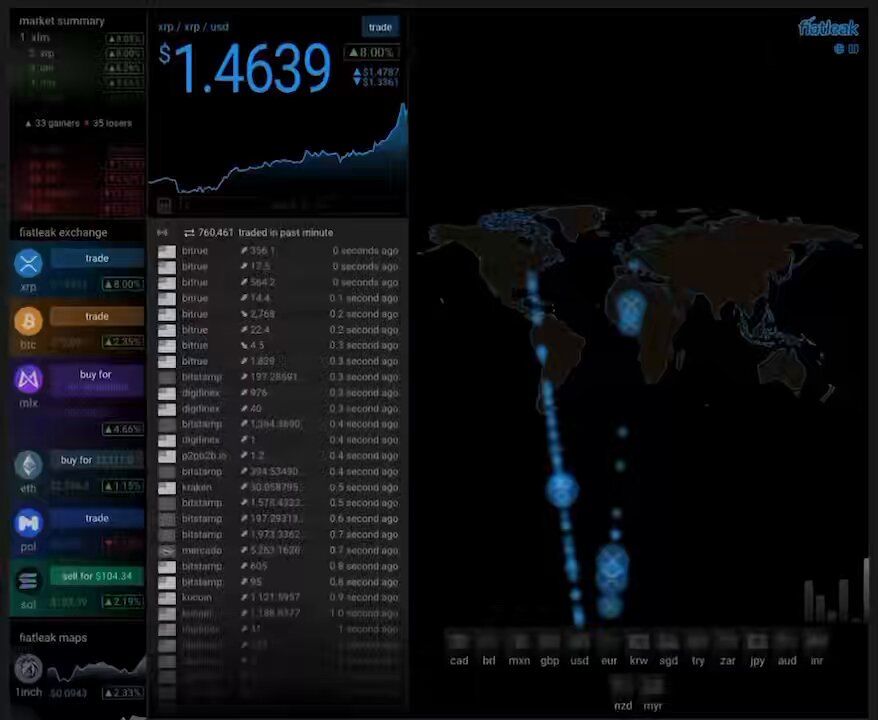878x720 pixels.
Task: Click the 4.66% change badge in mlx row
Action: click(123, 429)
